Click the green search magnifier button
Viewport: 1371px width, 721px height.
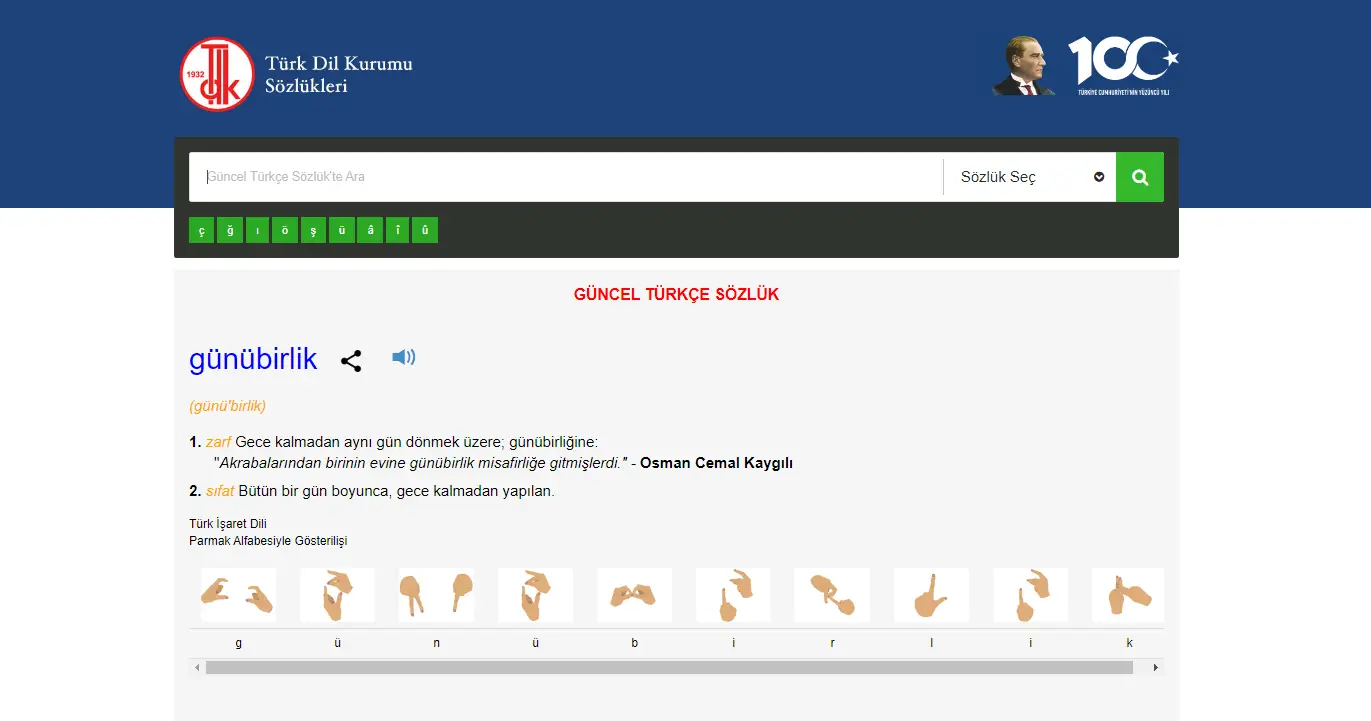point(1140,177)
